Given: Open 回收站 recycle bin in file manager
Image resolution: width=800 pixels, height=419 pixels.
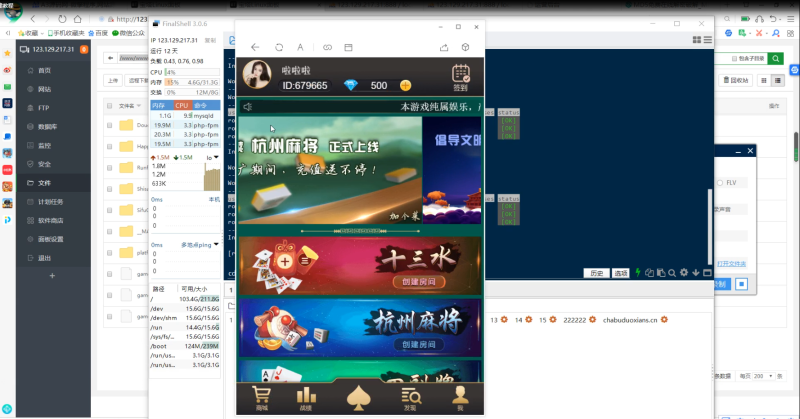Looking at the screenshot, I should pos(736,80).
